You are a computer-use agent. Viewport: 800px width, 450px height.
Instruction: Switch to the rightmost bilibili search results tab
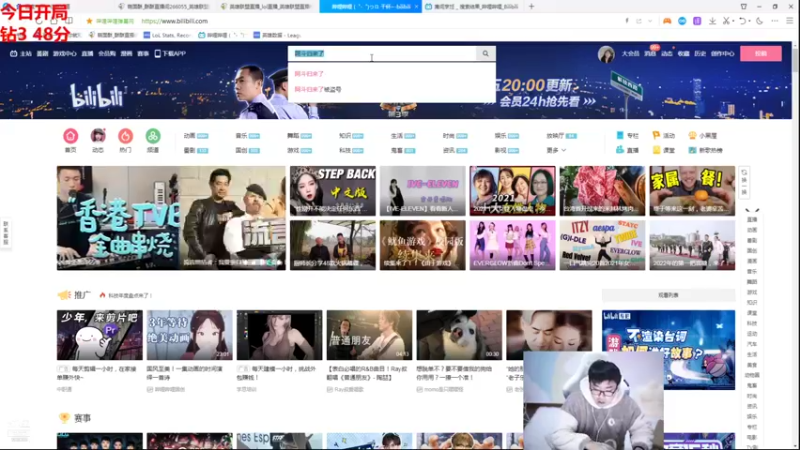[x=472, y=7]
